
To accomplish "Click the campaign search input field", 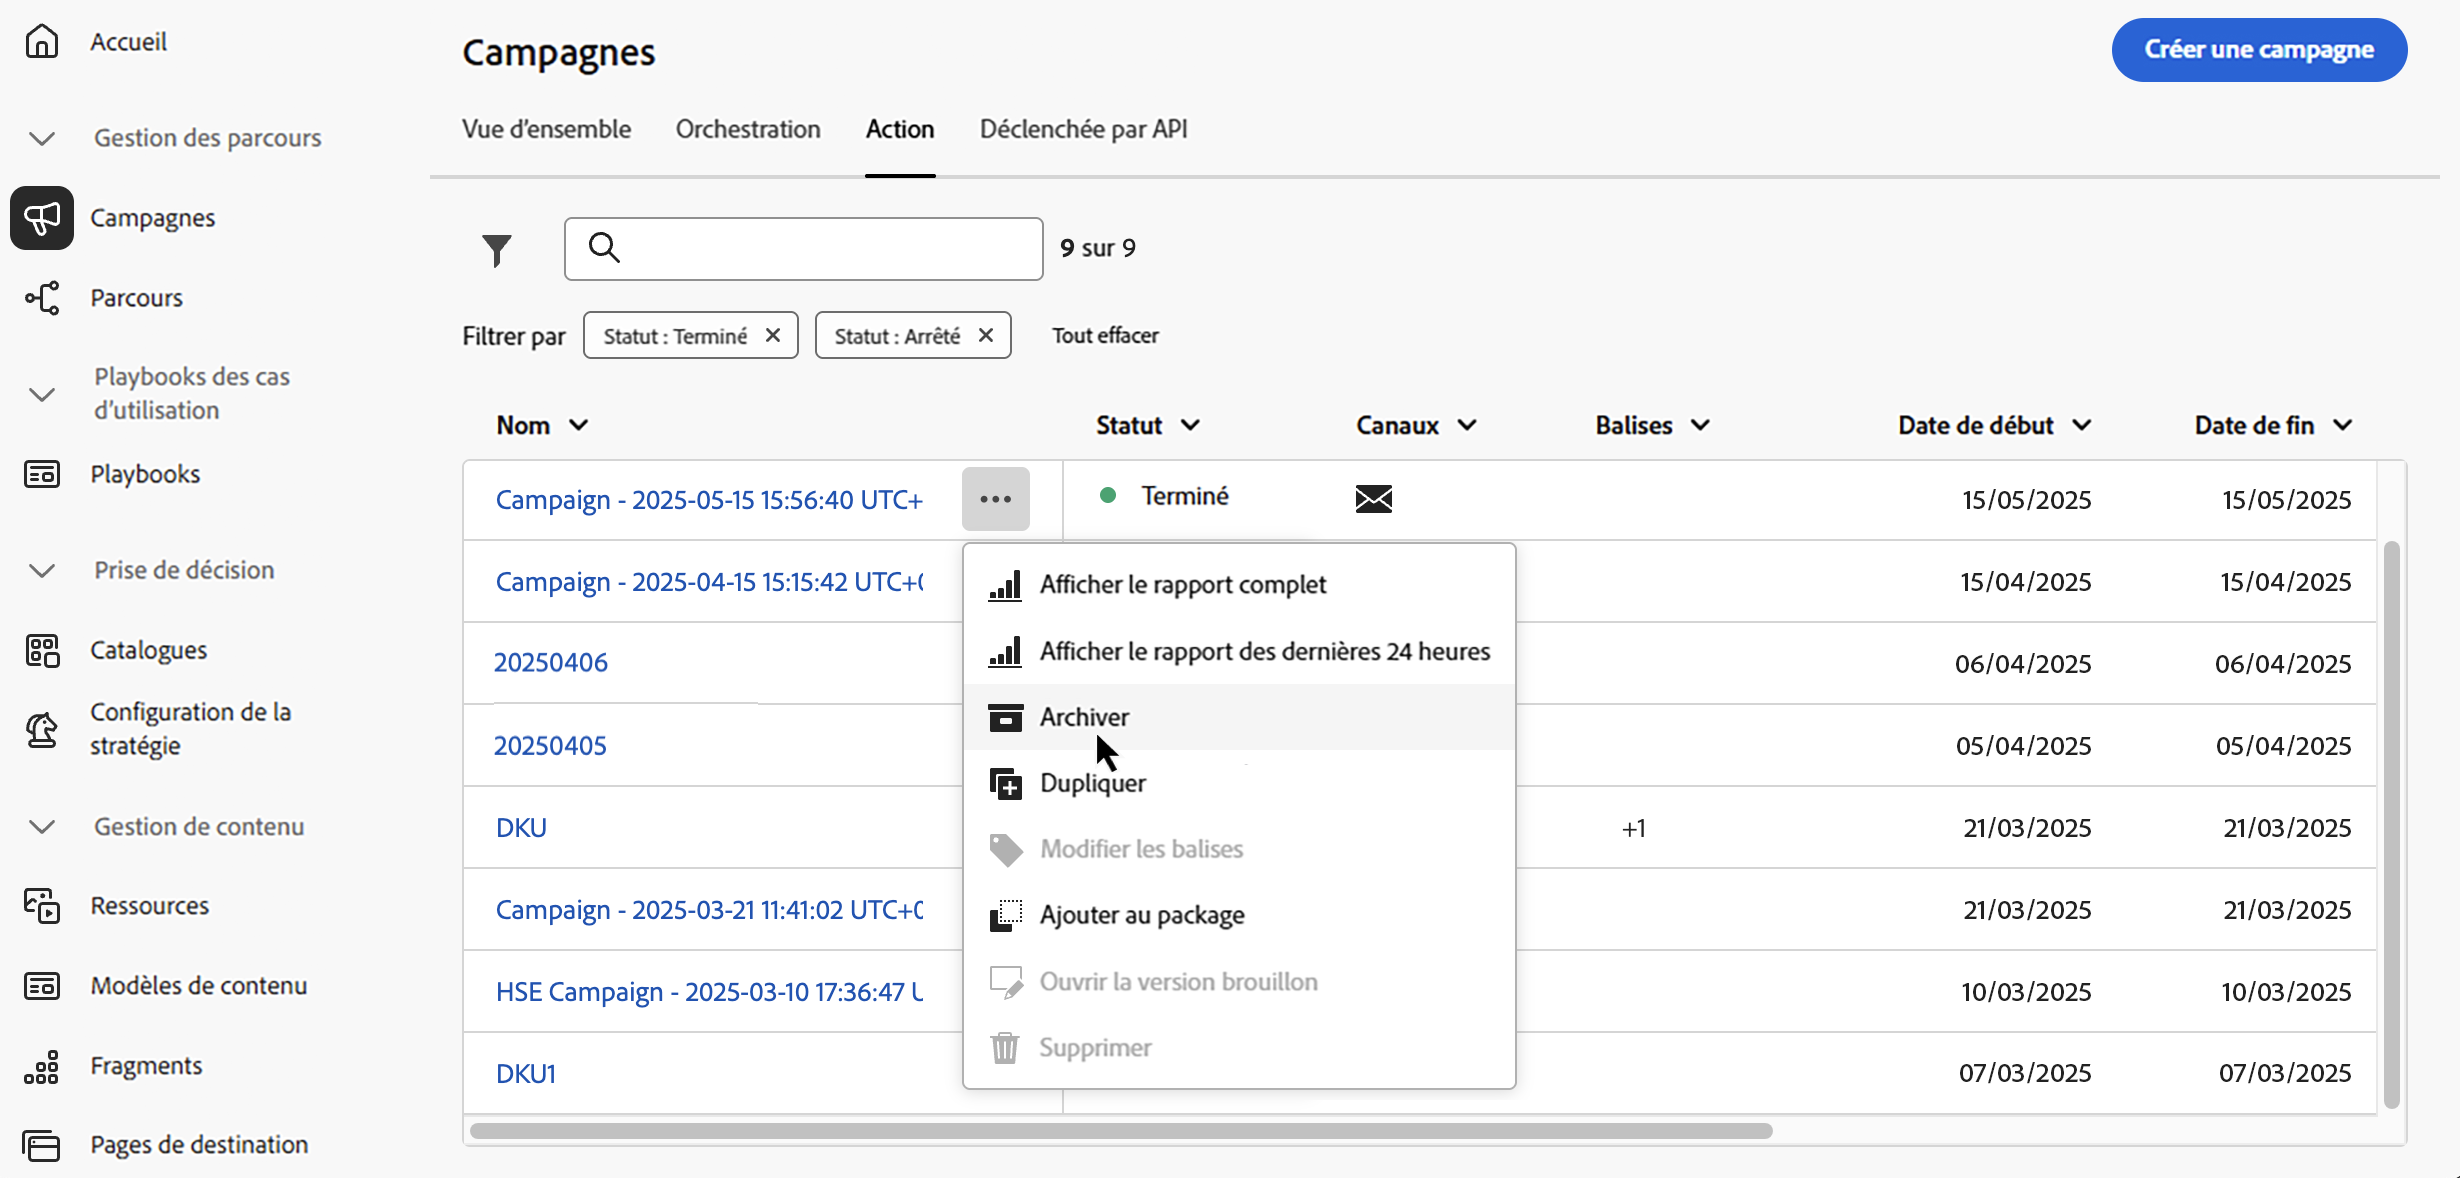I will [820, 249].
